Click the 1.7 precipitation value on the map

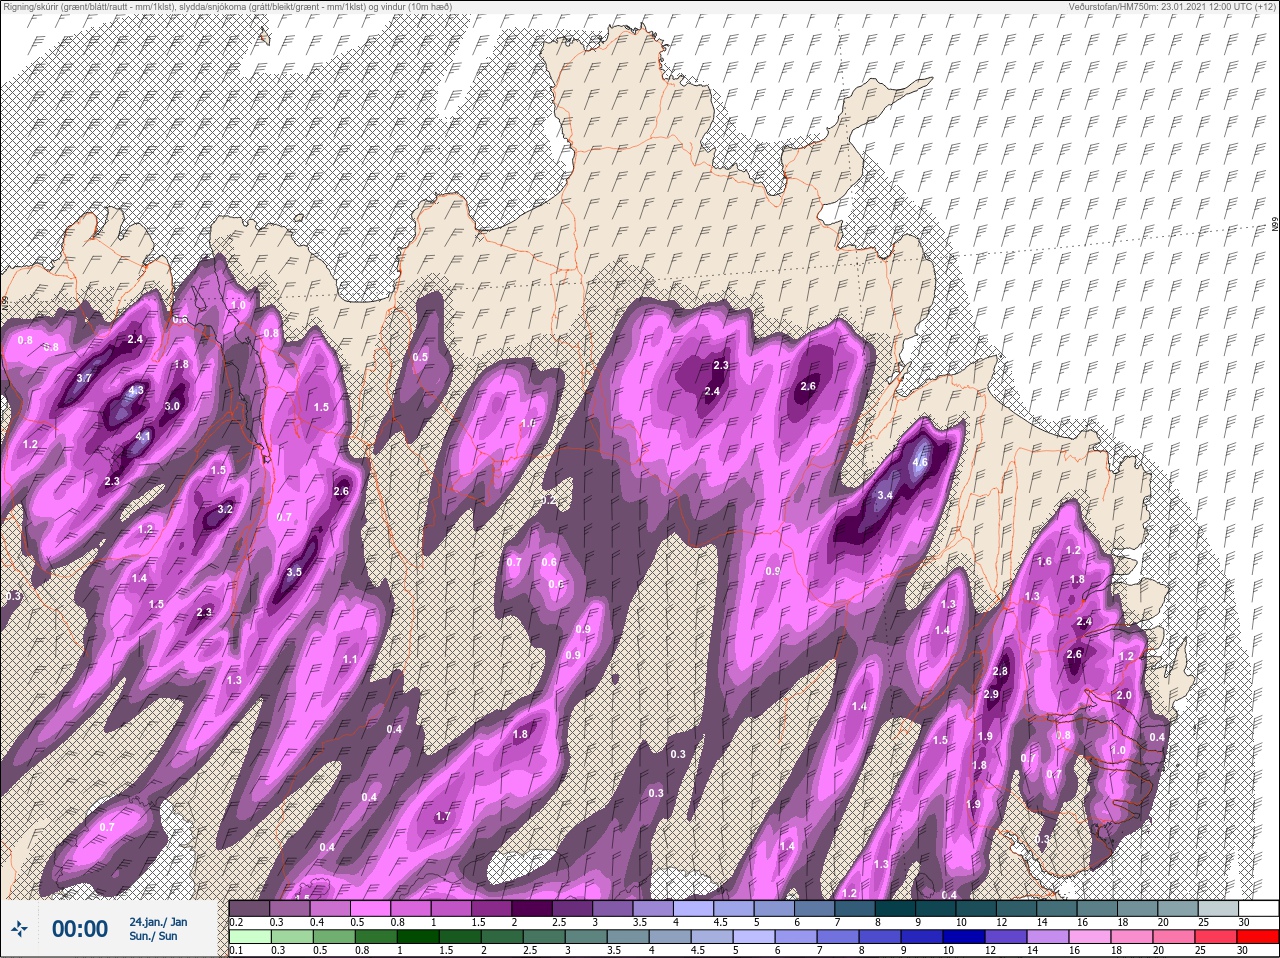pyautogui.click(x=443, y=816)
